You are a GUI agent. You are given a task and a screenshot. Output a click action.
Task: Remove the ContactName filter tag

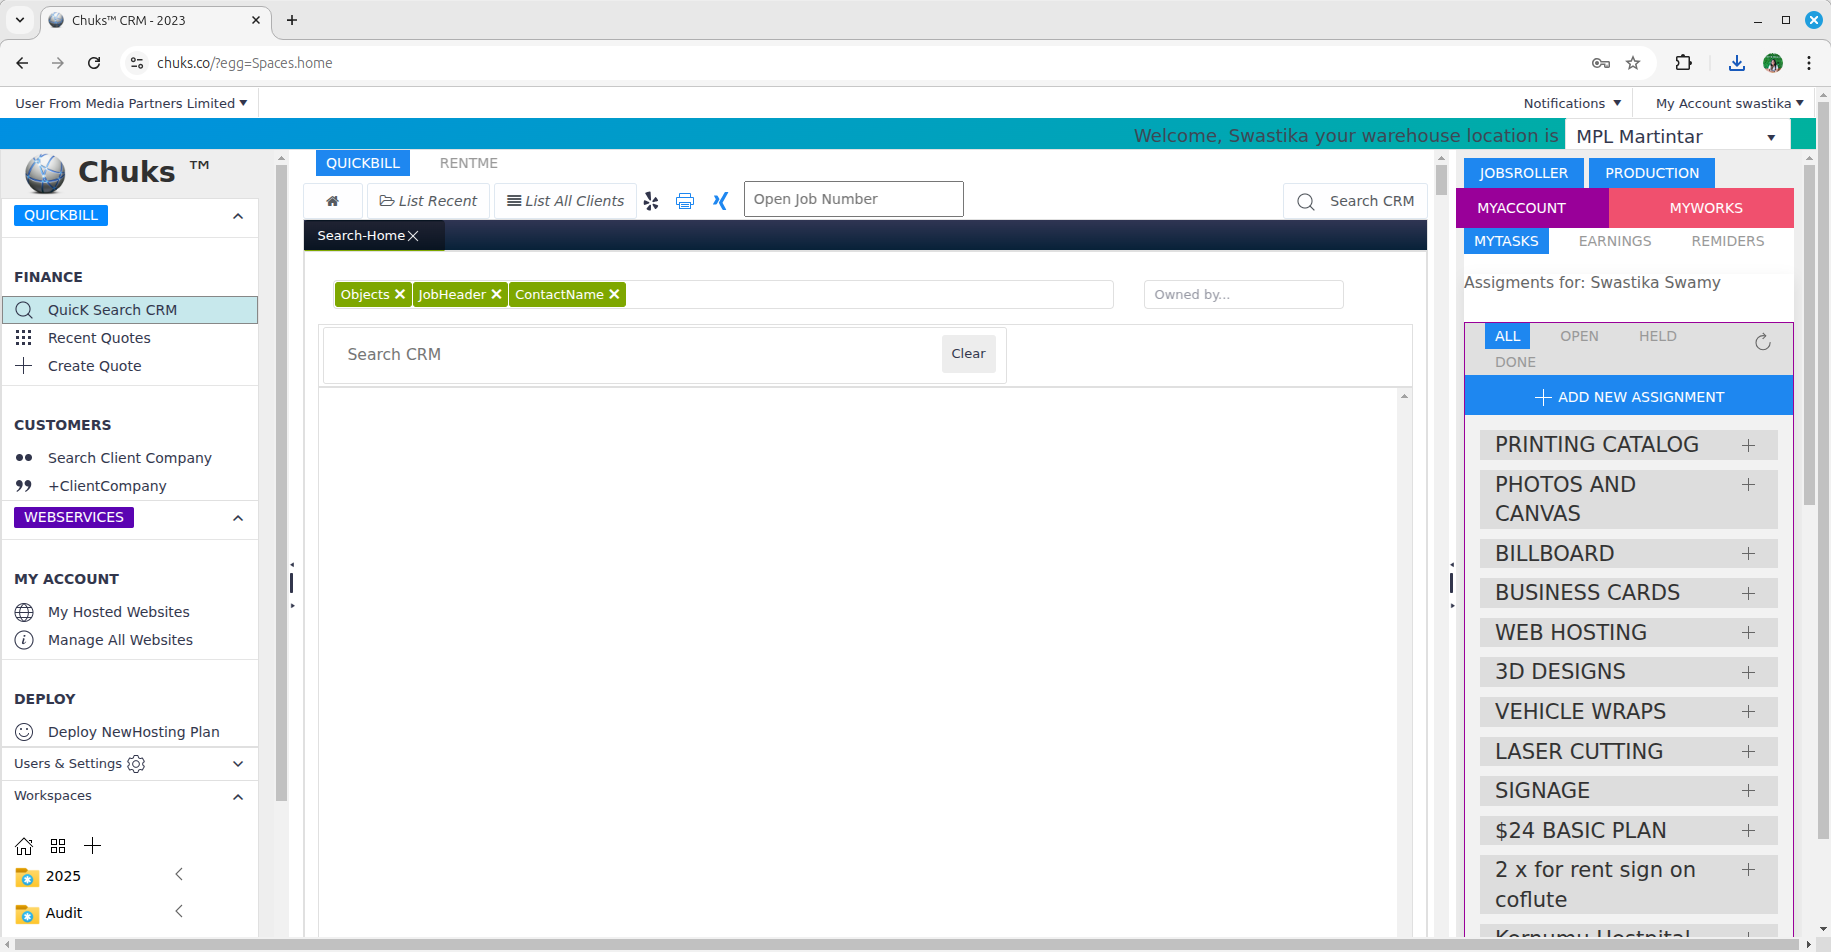pos(614,294)
